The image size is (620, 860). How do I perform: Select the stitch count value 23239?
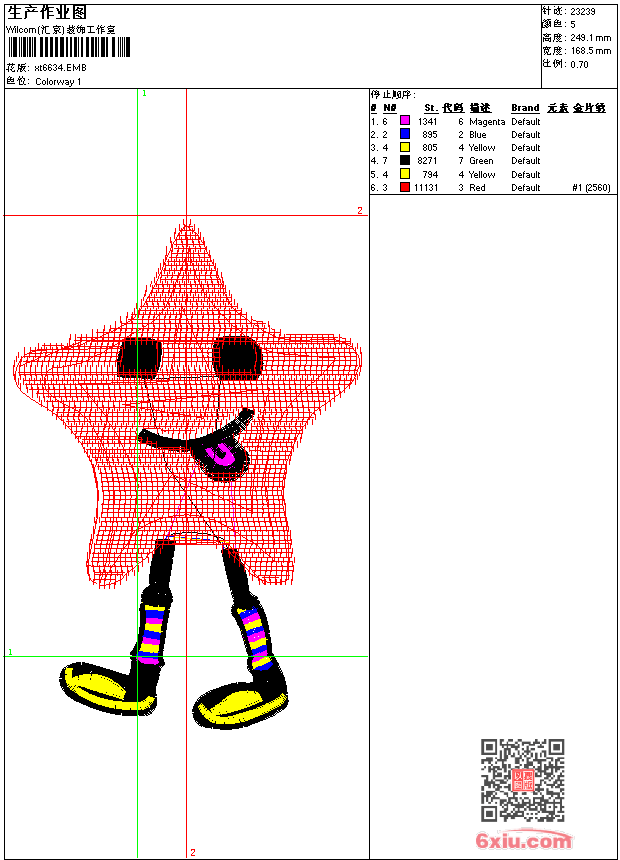[x=583, y=12]
